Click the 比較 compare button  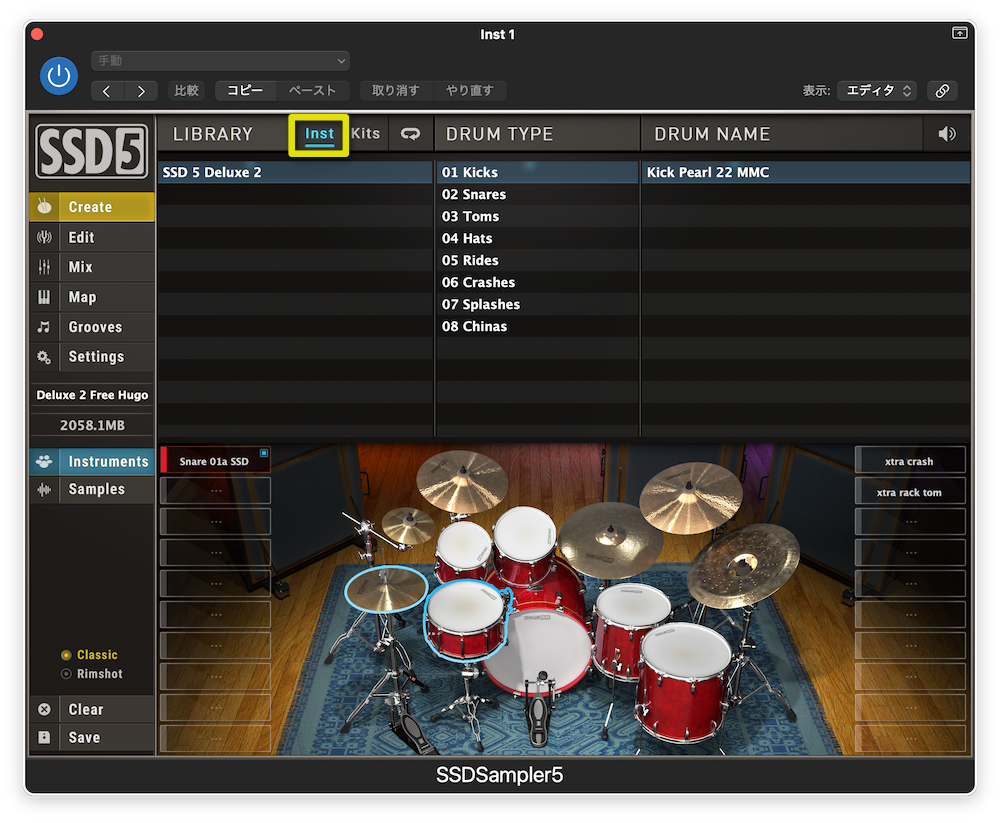click(x=186, y=91)
